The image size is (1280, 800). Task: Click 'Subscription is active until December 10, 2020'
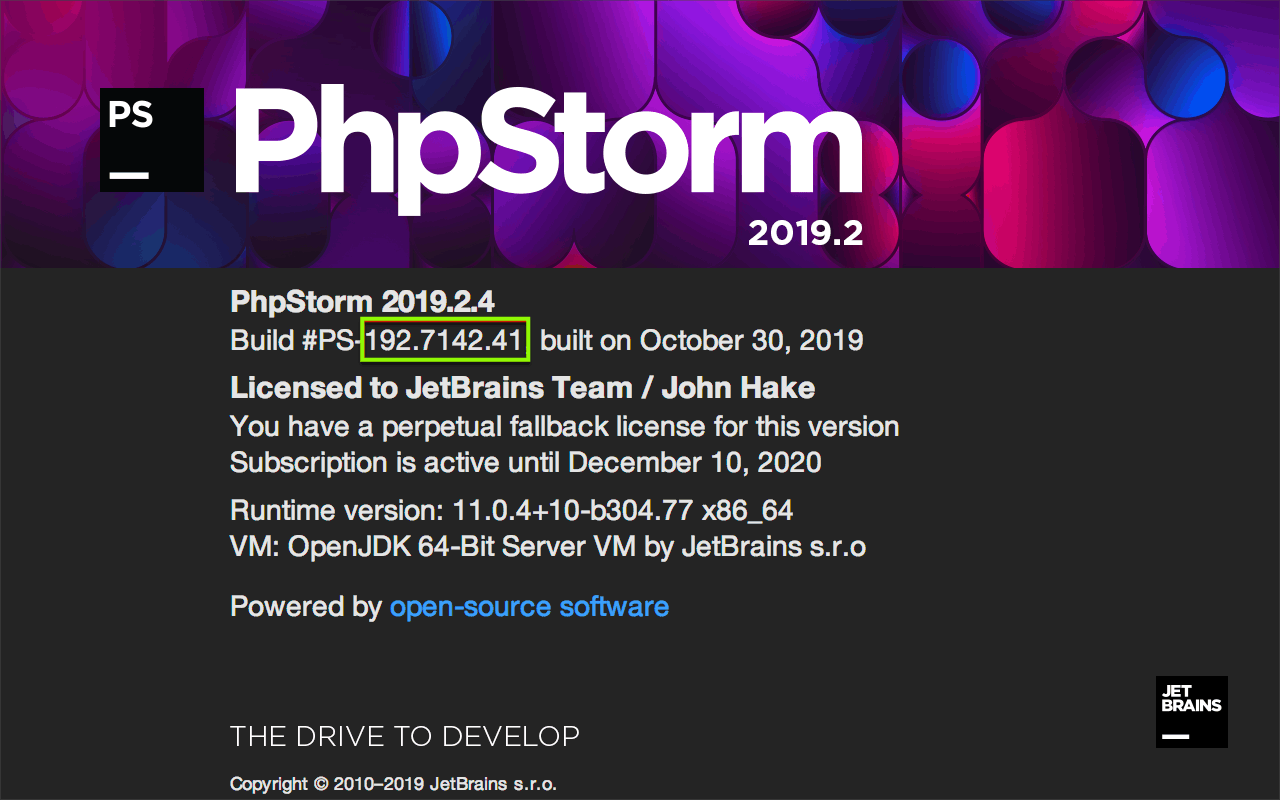click(526, 462)
